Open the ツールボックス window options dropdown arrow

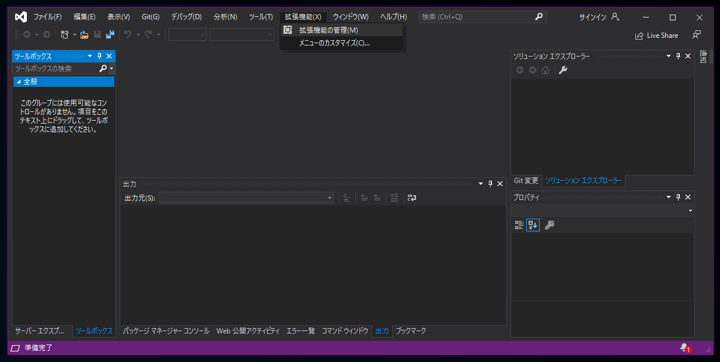pyautogui.click(x=90, y=56)
